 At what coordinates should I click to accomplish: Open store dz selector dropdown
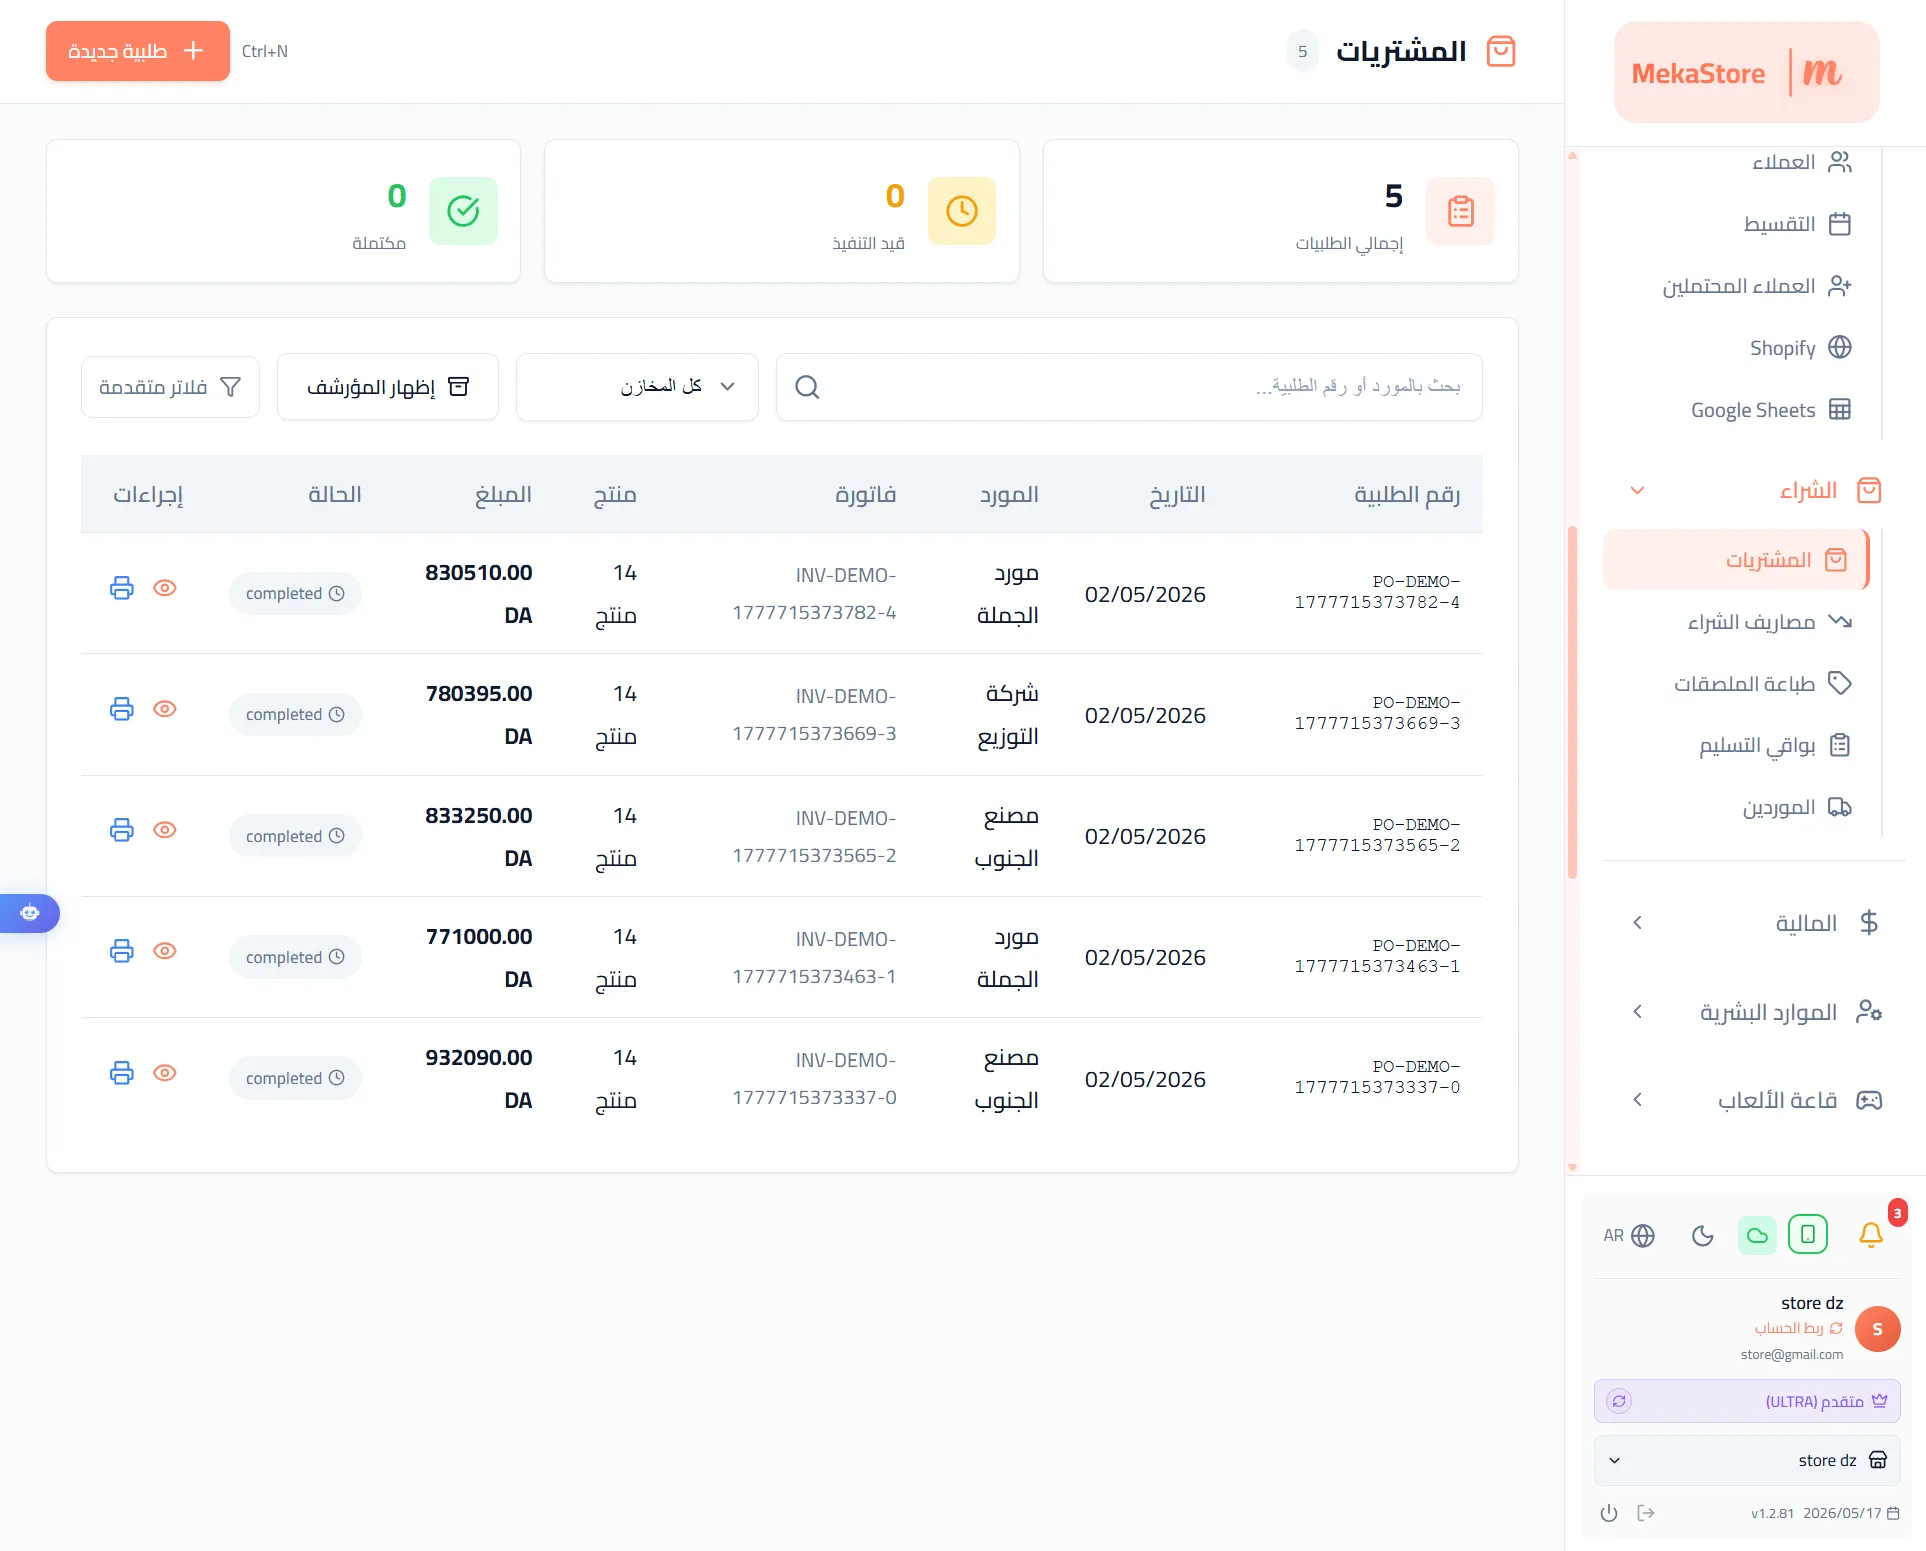(x=1747, y=1460)
